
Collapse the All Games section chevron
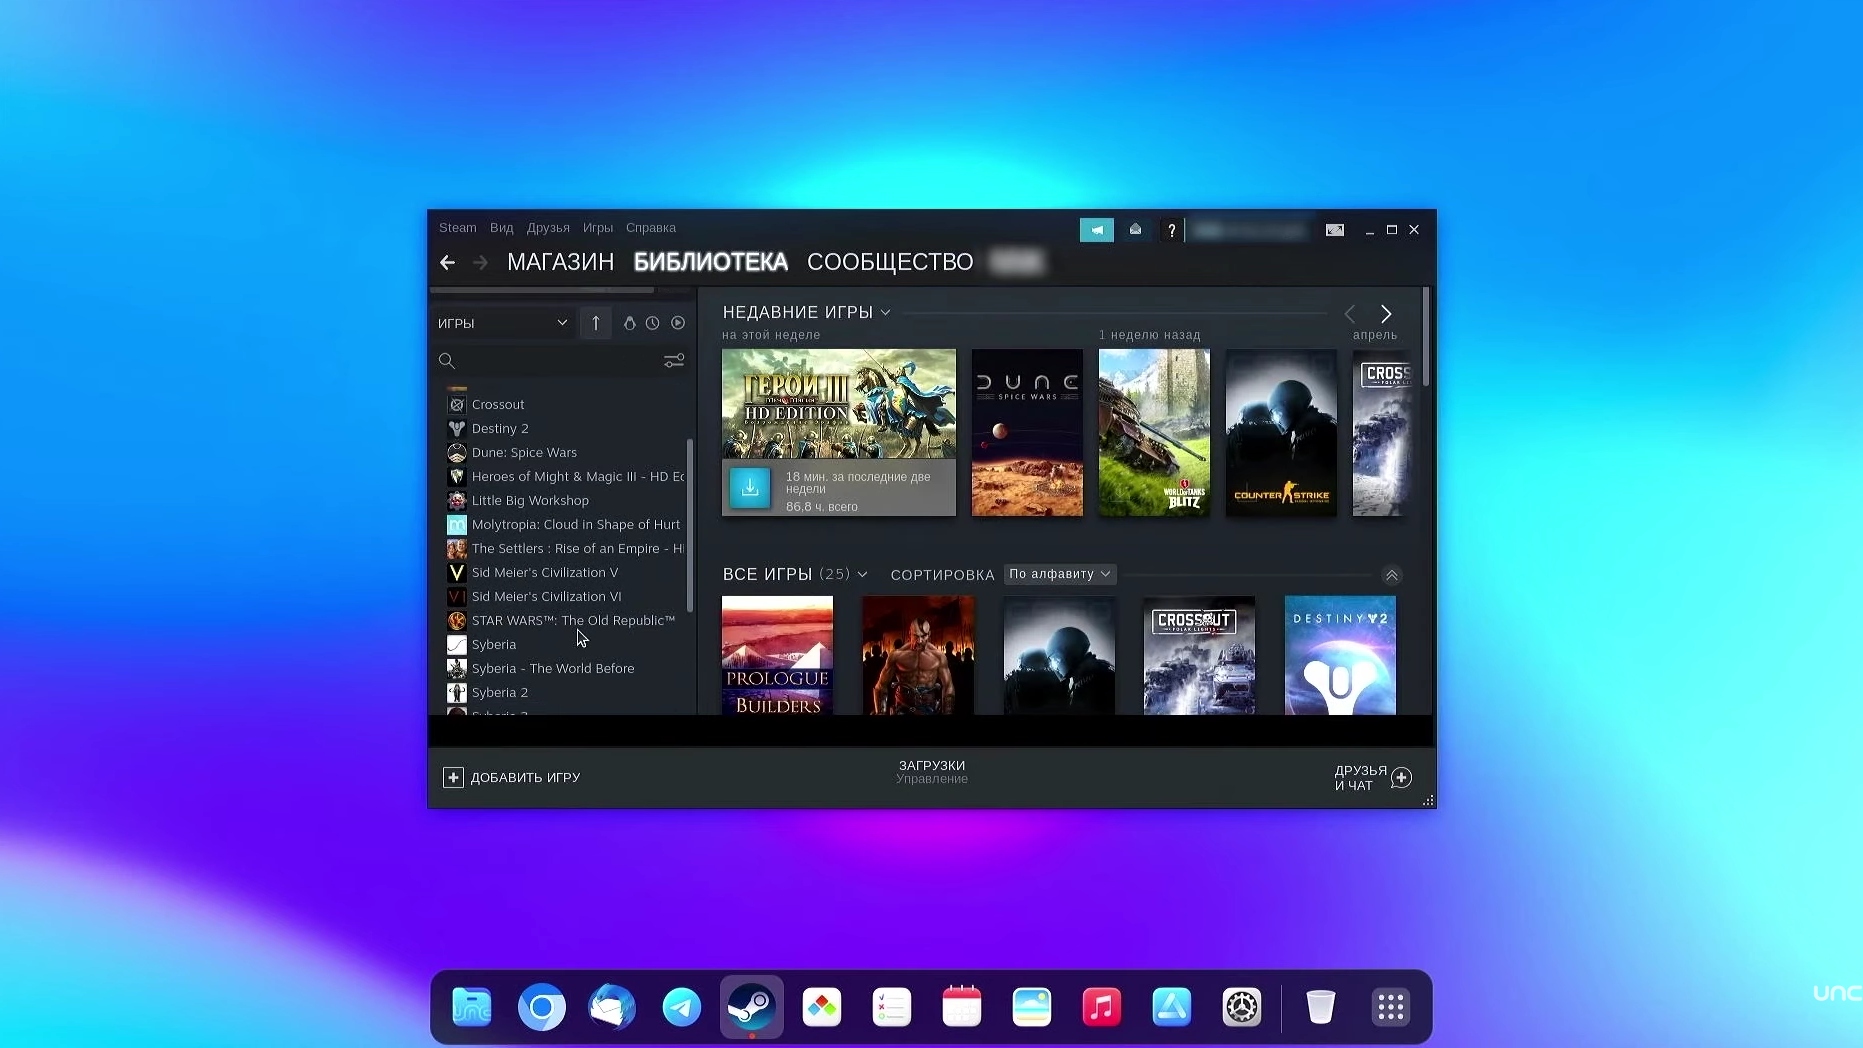pos(1391,575)
